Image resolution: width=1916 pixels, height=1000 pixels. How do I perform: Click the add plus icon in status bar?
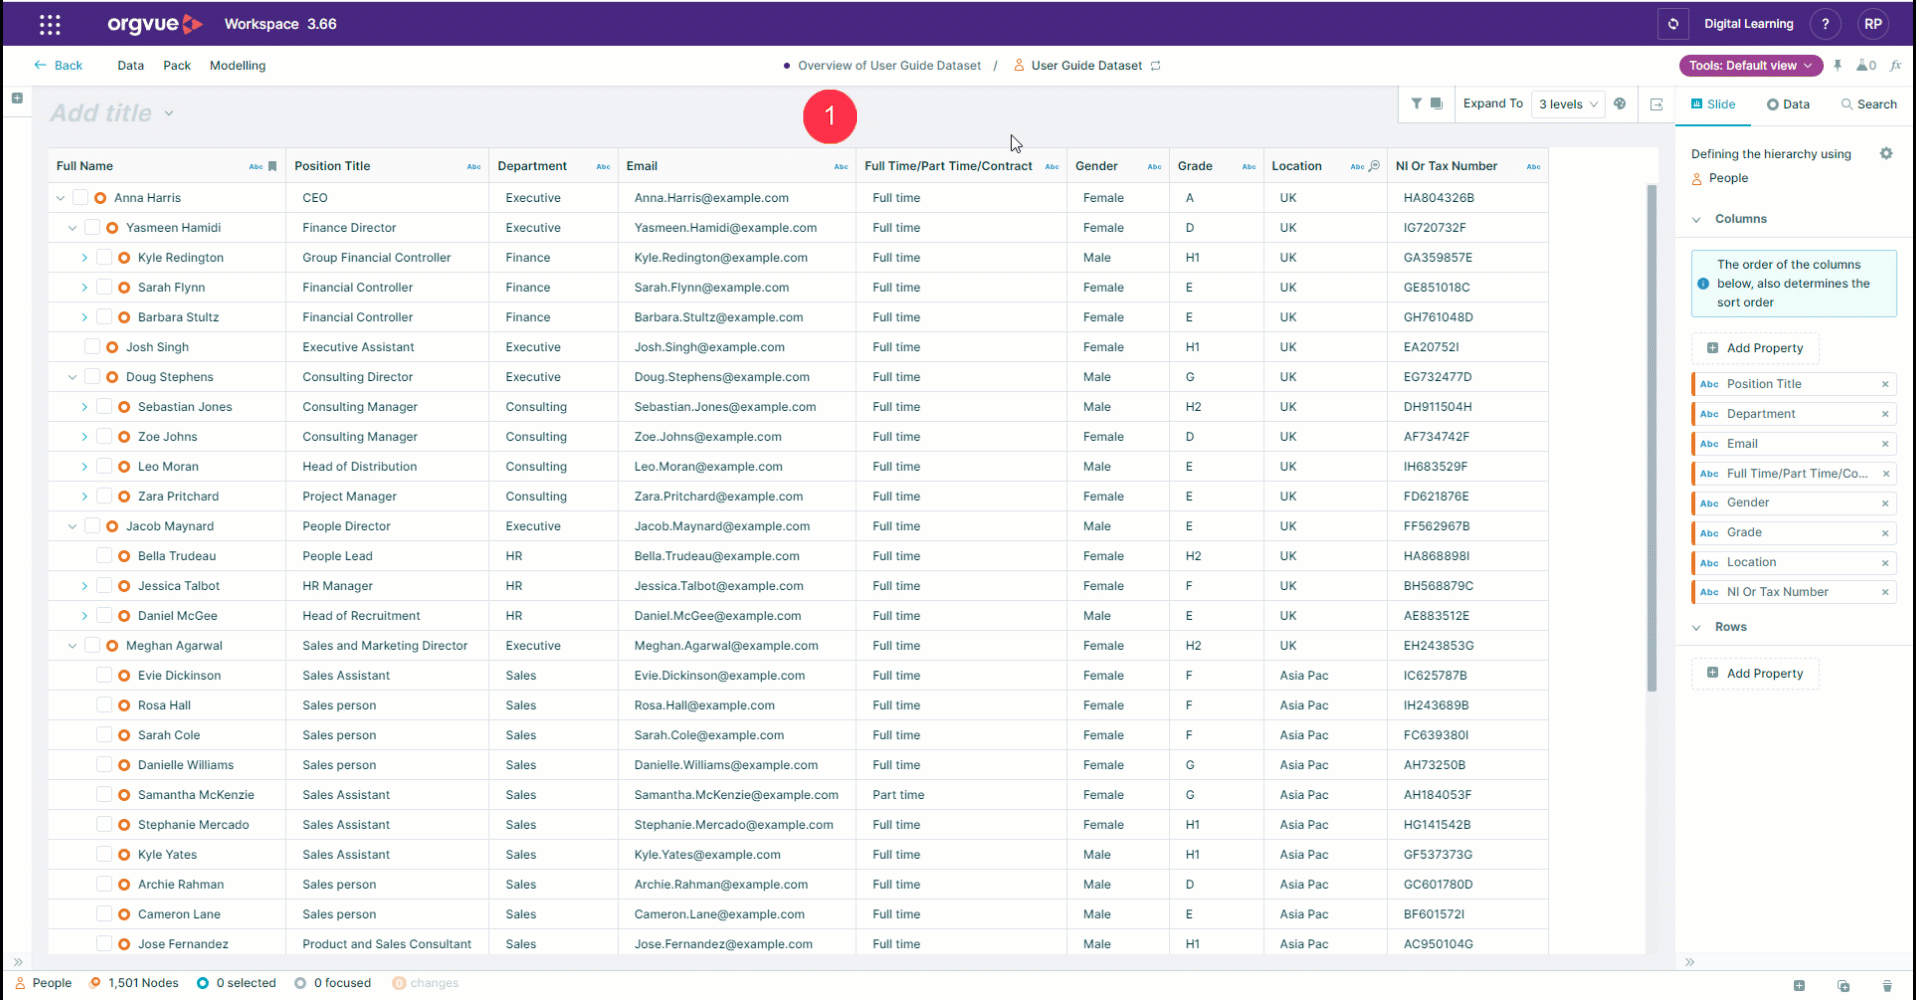[1799, 986]
